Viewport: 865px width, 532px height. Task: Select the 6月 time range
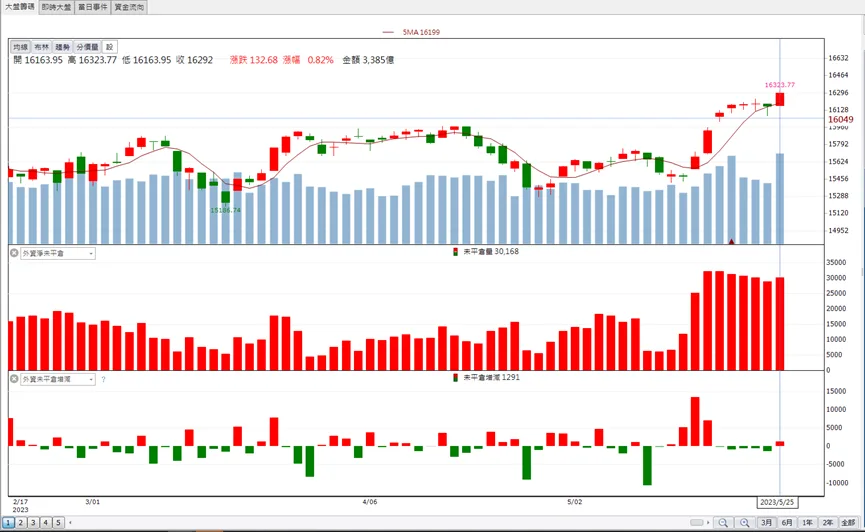coord(787,523)
